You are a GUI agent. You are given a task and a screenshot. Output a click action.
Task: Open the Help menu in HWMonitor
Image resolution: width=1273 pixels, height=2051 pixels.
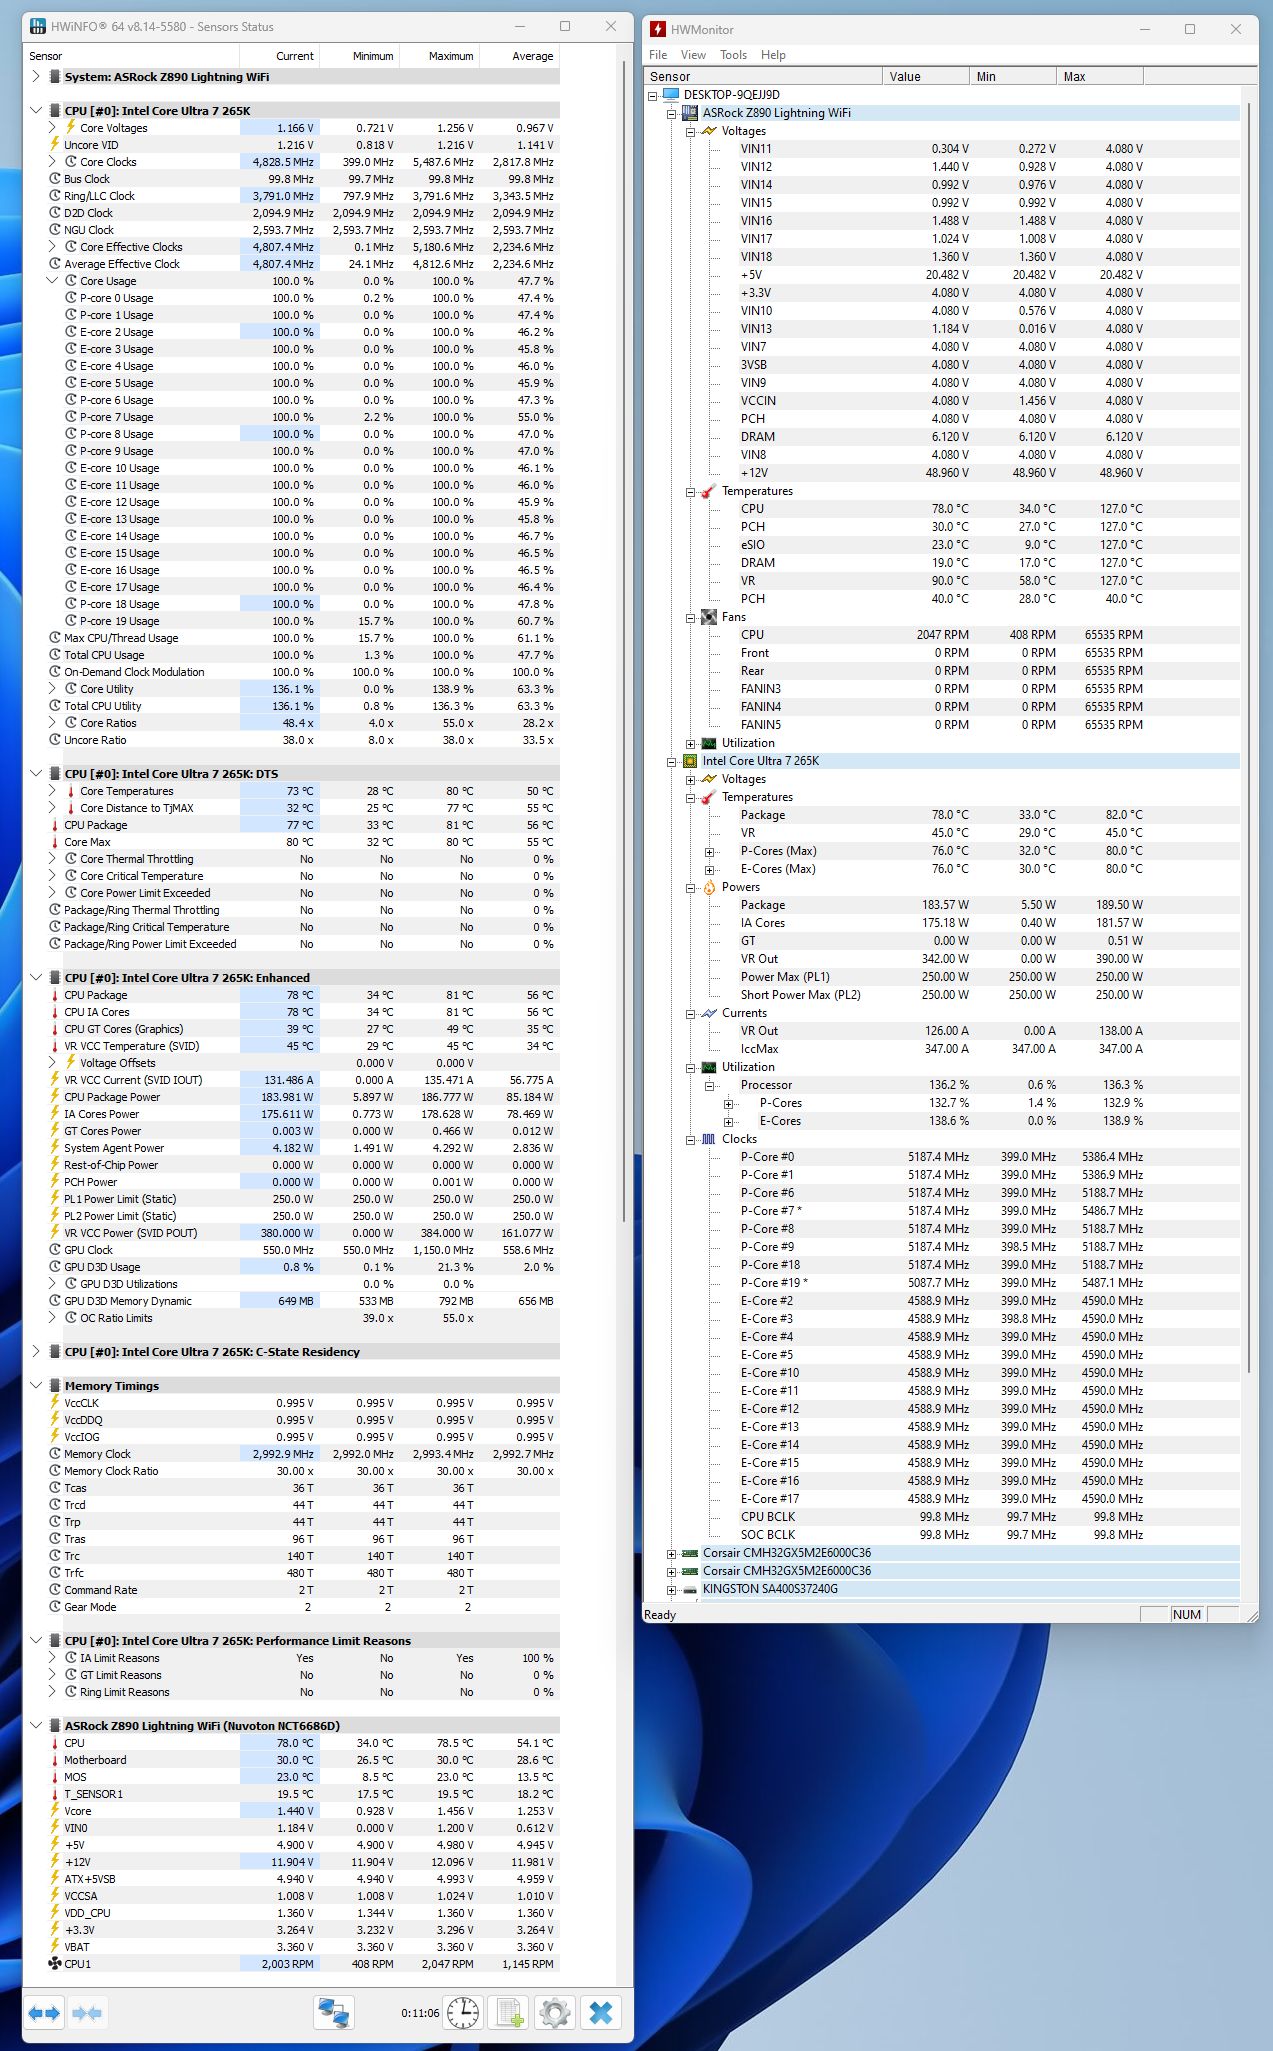pyautogui.click(x=773, y=55)
